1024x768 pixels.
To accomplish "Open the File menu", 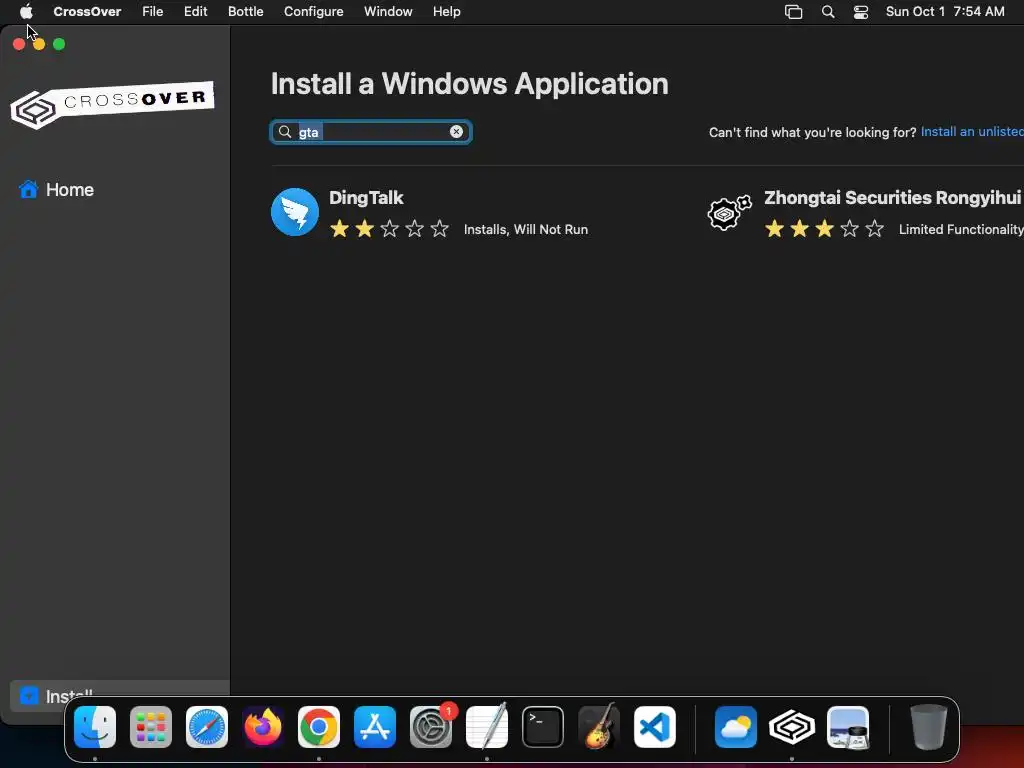I will (x=153, y=11).
